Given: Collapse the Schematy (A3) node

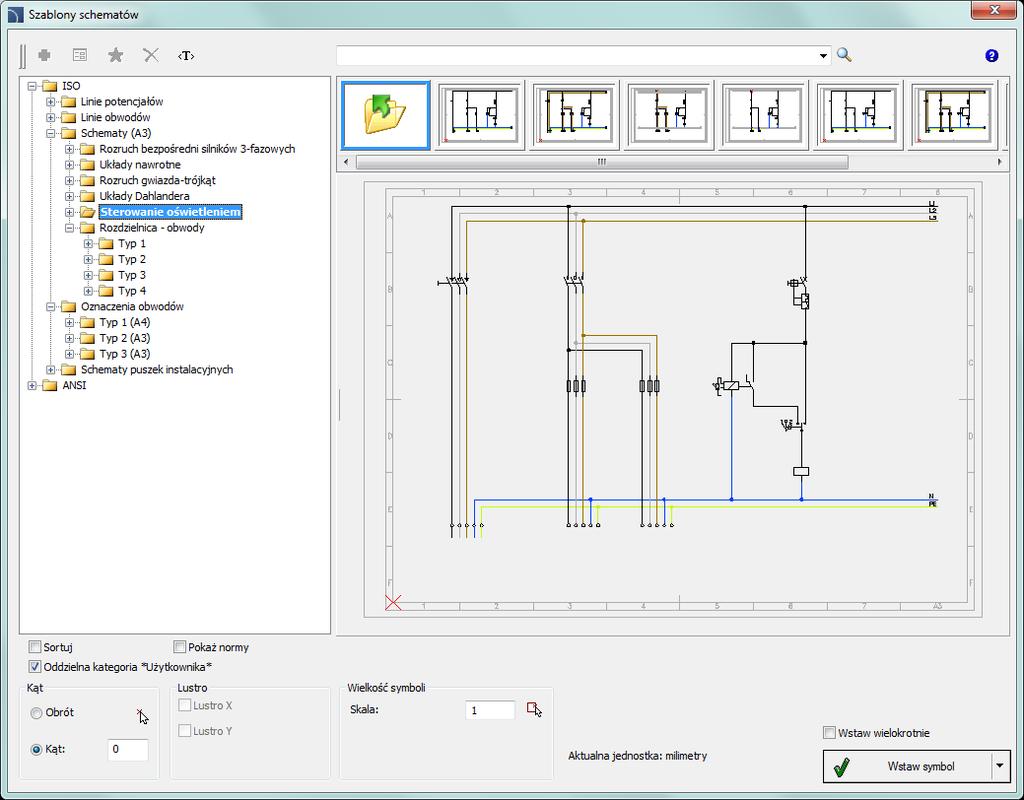Looking at the screenshot, I should click(50, 133).
